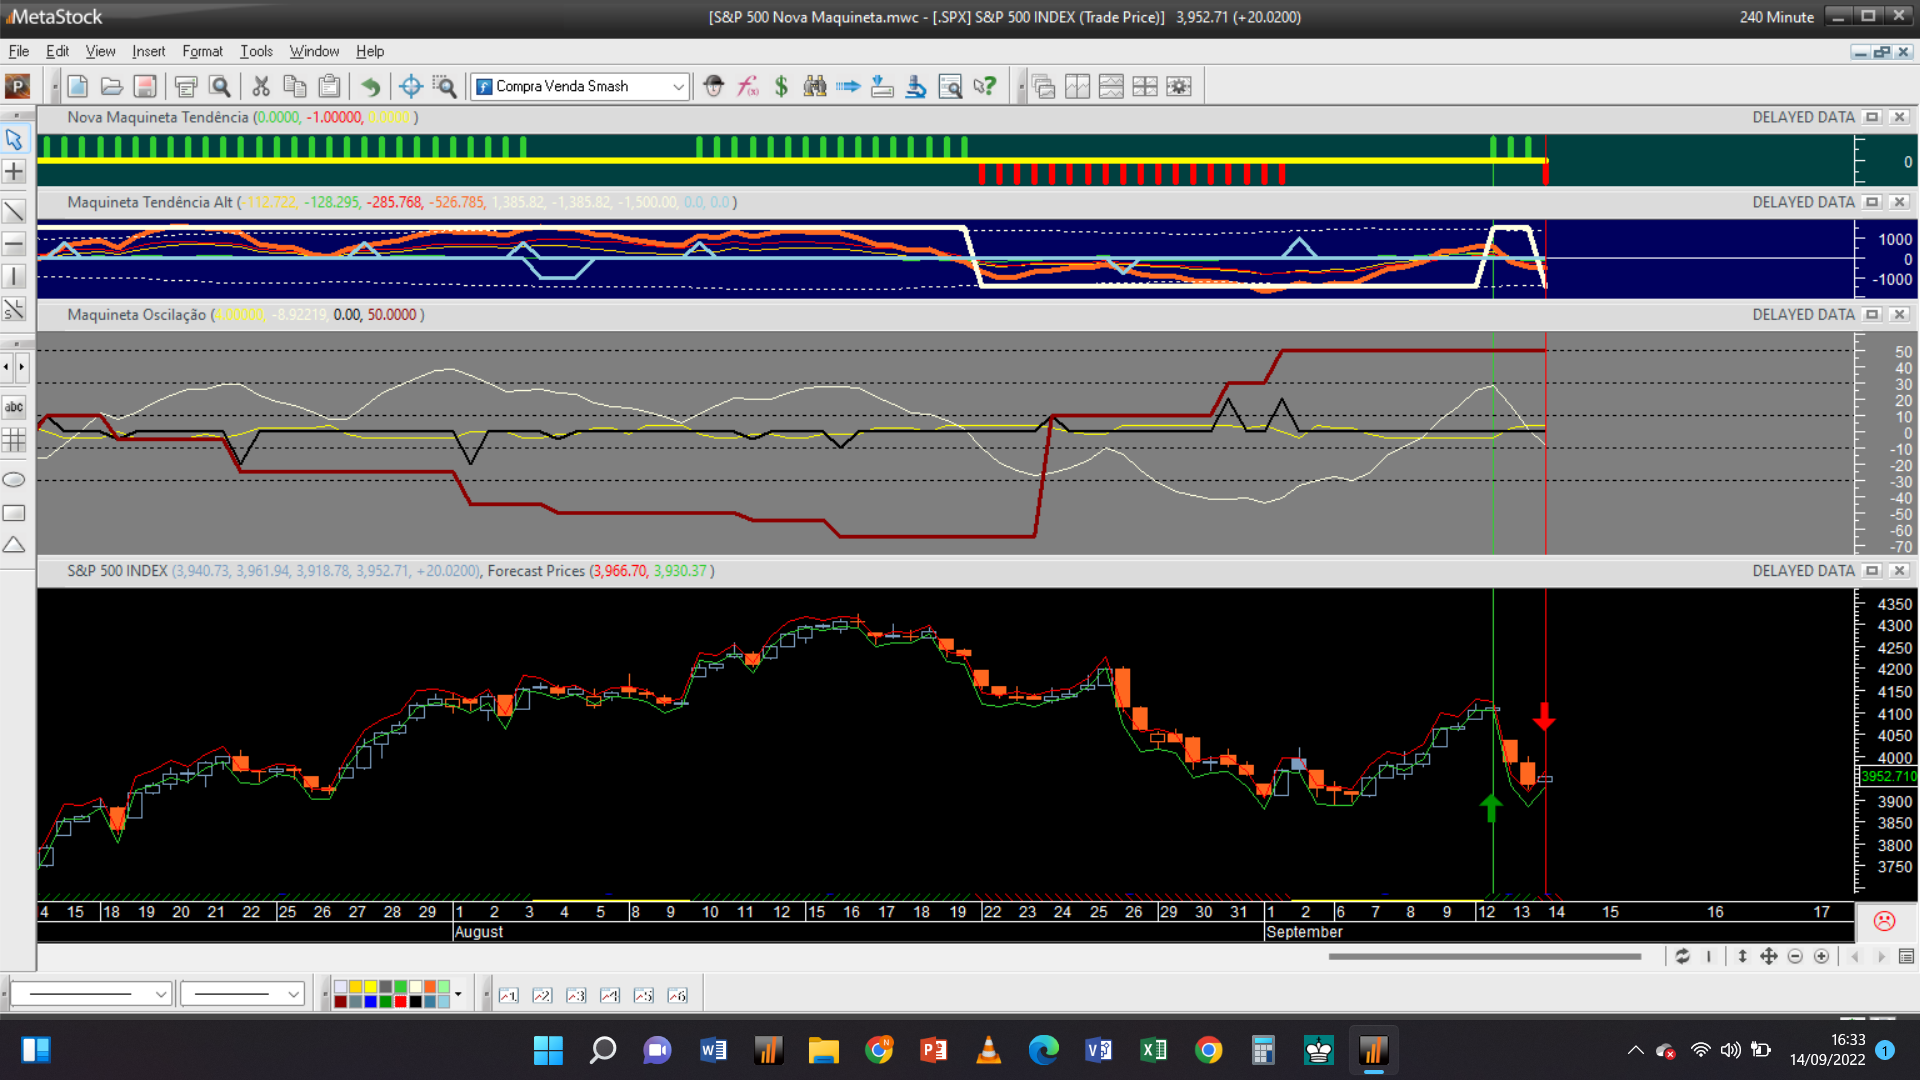The height and width of the screenshot is (1080, 1920).
Task: Expand the Compra Venda Smash dropdown
Action: point(678,86)
